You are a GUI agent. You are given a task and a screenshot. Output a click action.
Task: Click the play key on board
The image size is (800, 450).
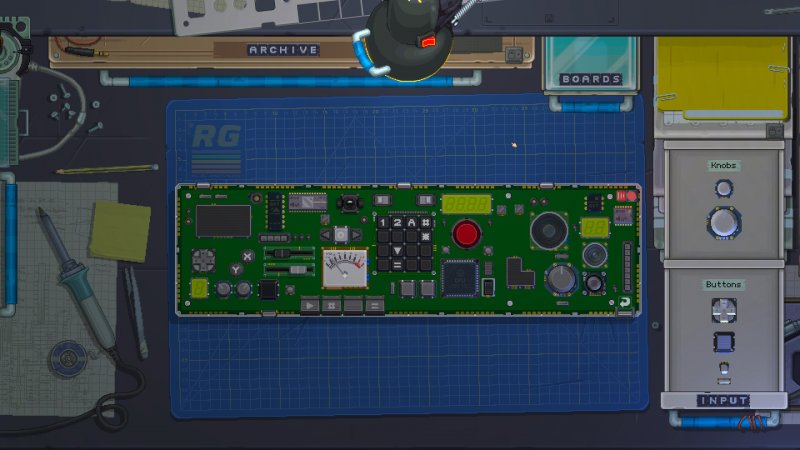310,306
